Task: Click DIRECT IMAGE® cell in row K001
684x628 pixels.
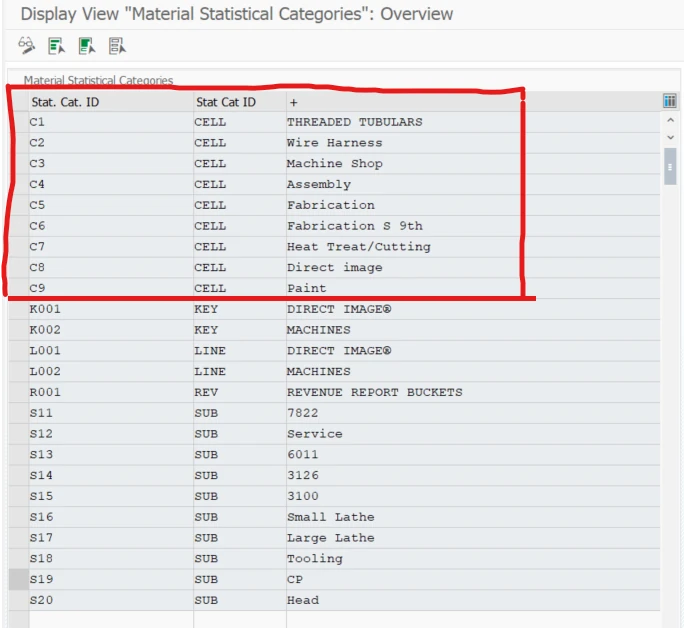Action: coord(473,309)
